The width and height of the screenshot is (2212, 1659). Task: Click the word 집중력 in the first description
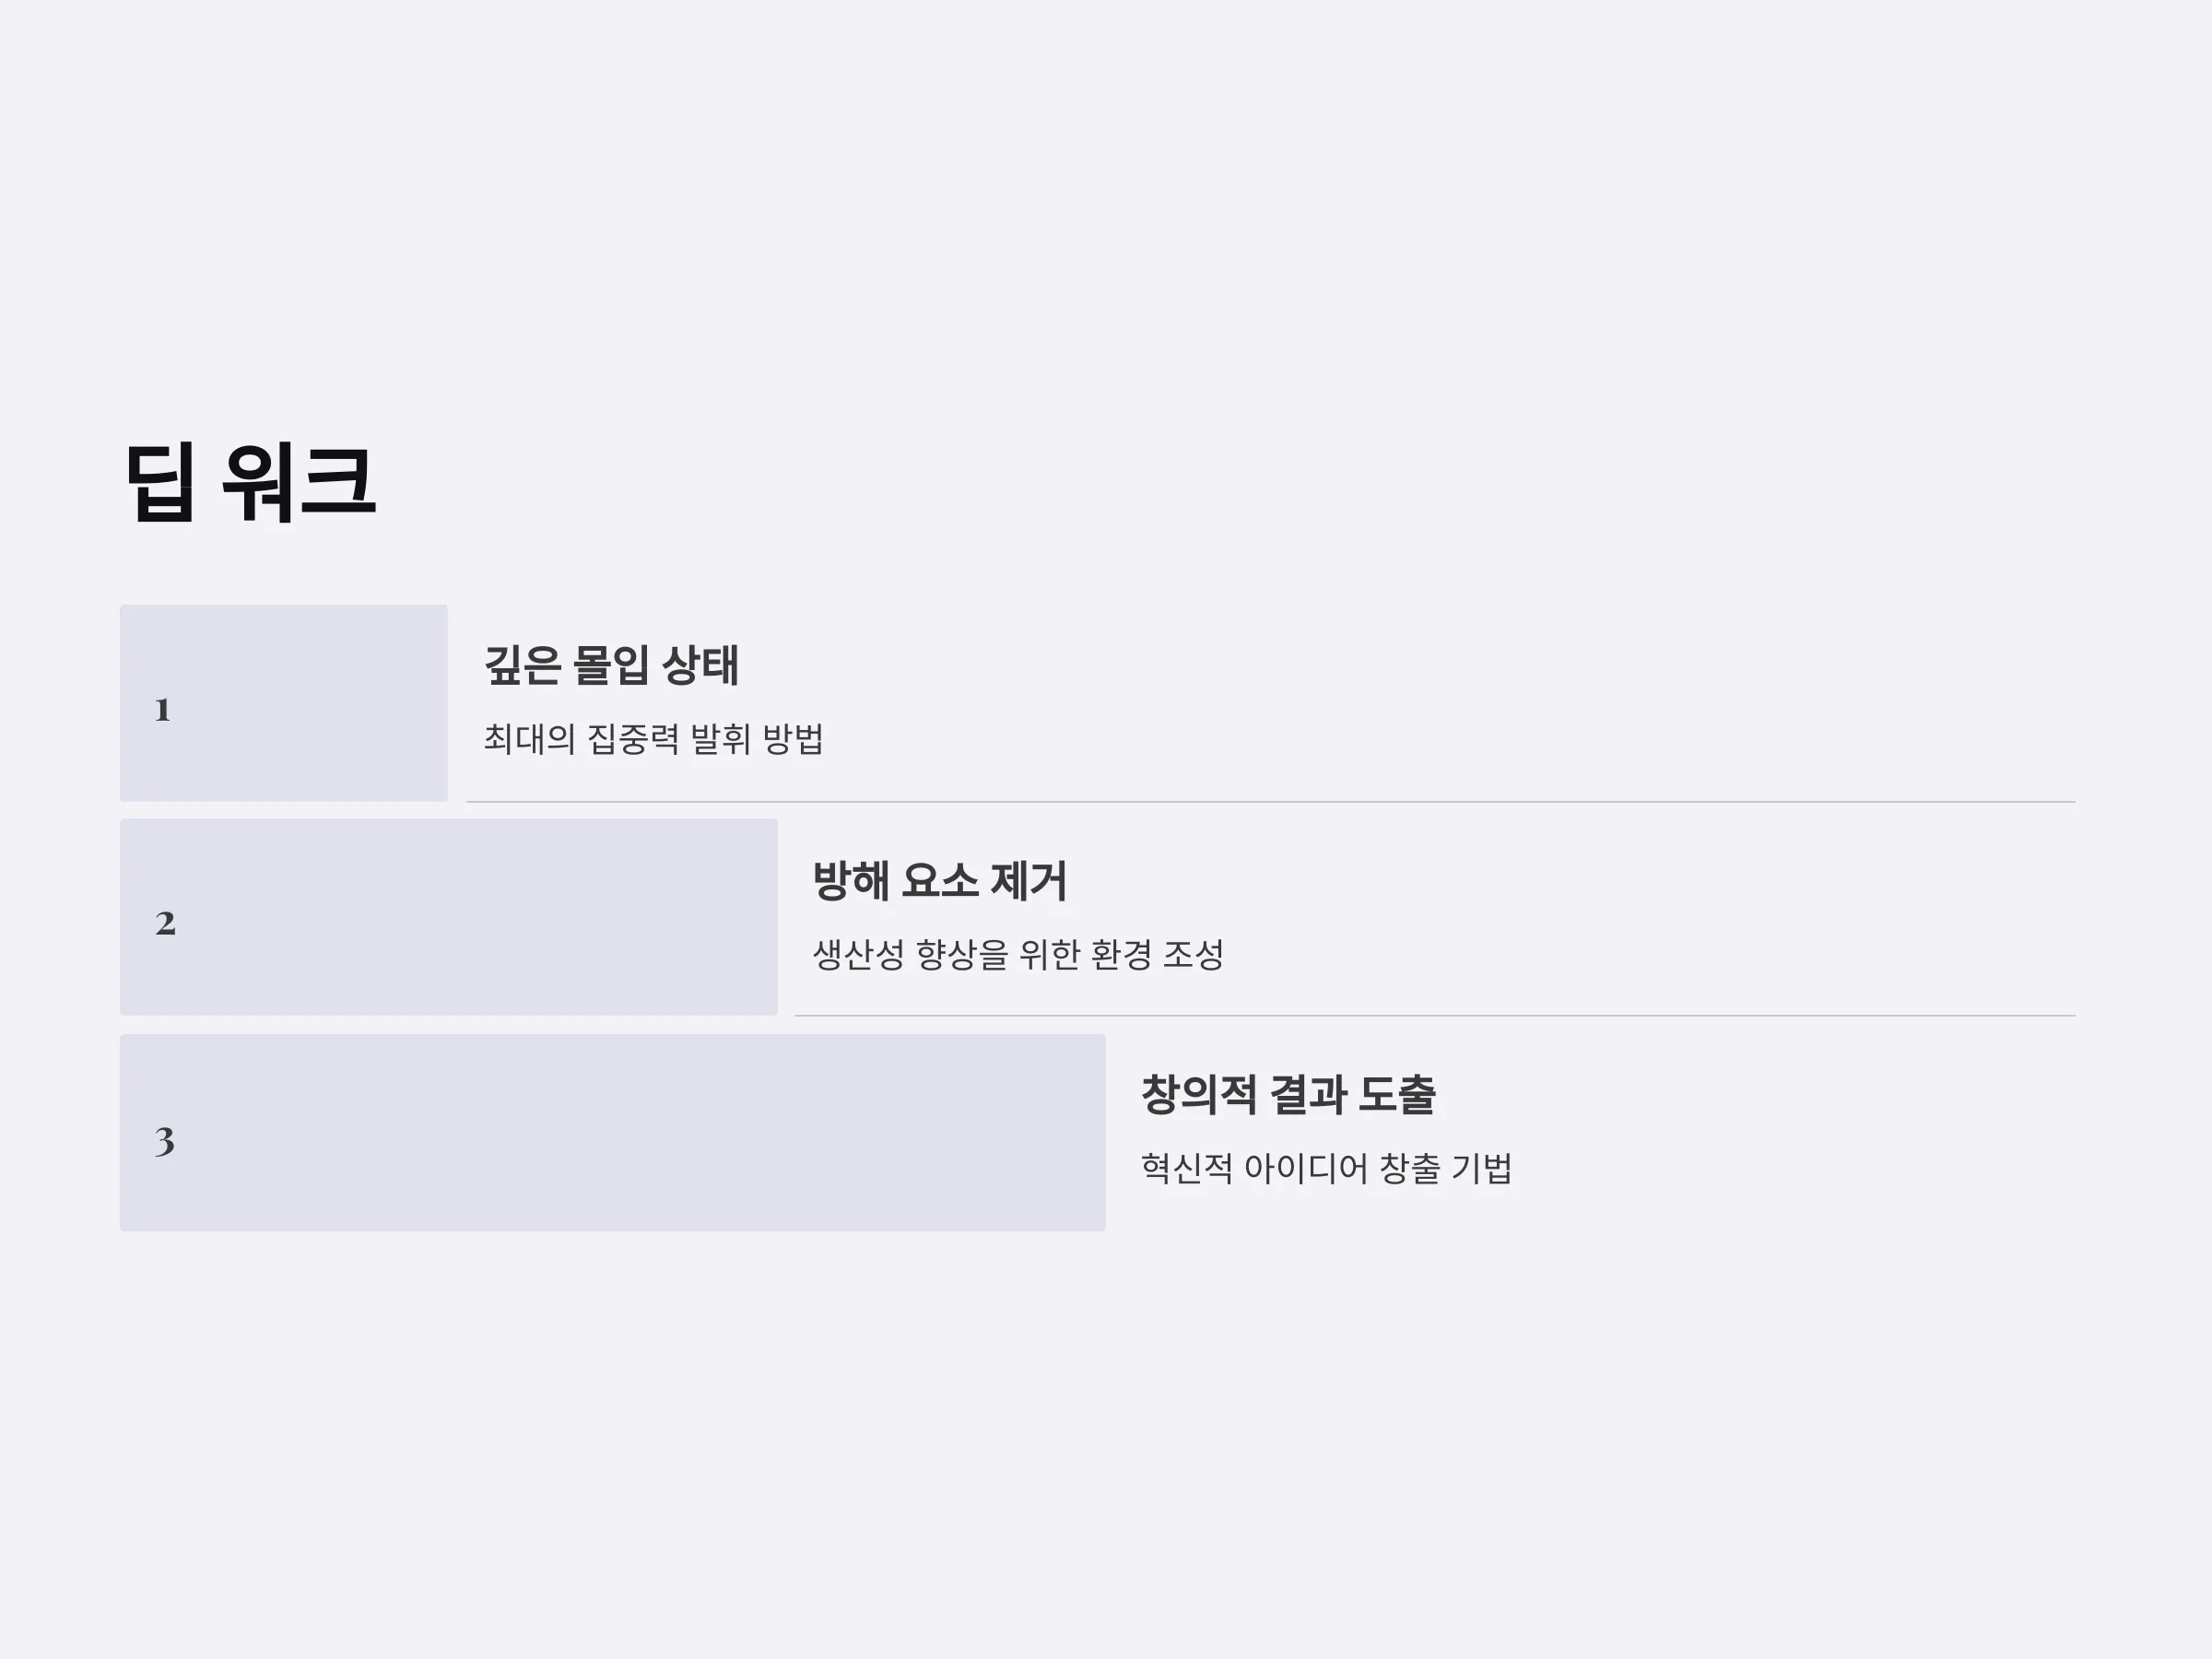pyautogui.click(x=633, y=739)
